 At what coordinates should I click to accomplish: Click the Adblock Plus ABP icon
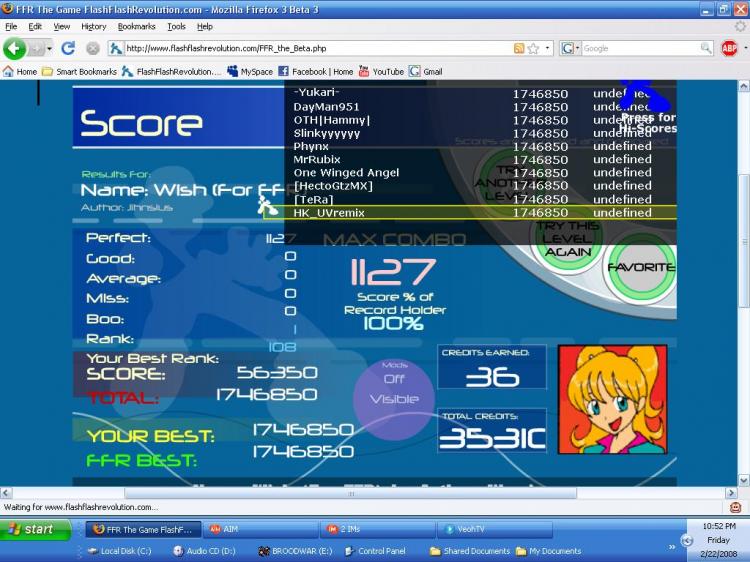(x=729, y=48)
